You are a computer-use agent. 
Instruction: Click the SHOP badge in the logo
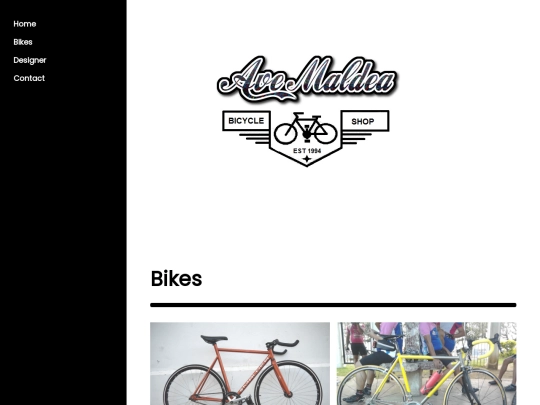coord(365,121)
